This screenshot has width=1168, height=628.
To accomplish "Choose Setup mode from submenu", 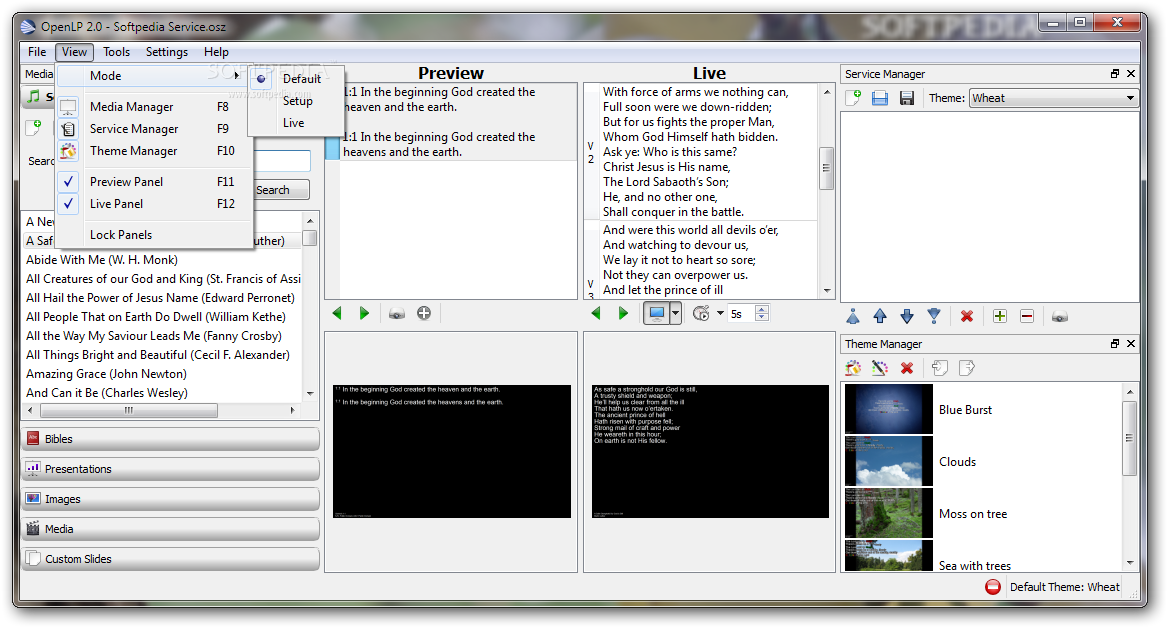I will point(296,101).
